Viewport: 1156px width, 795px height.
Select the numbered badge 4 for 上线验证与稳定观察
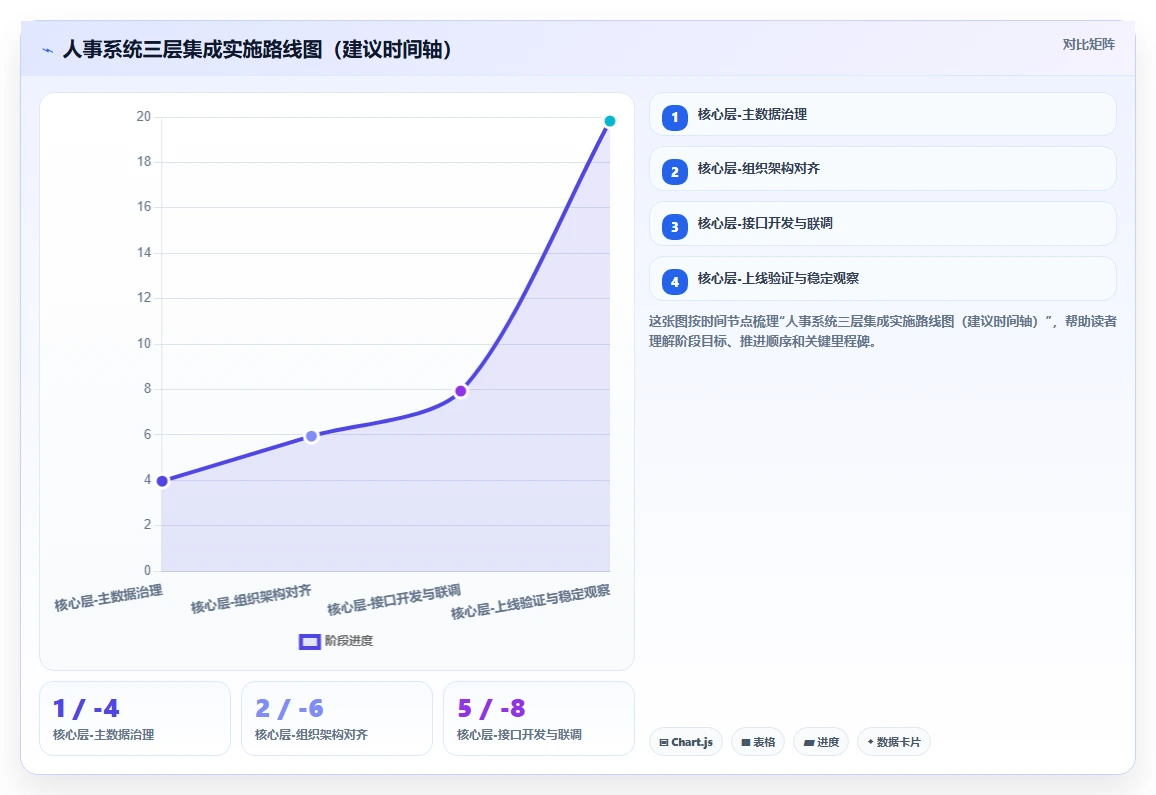click(x=675, y=281)
